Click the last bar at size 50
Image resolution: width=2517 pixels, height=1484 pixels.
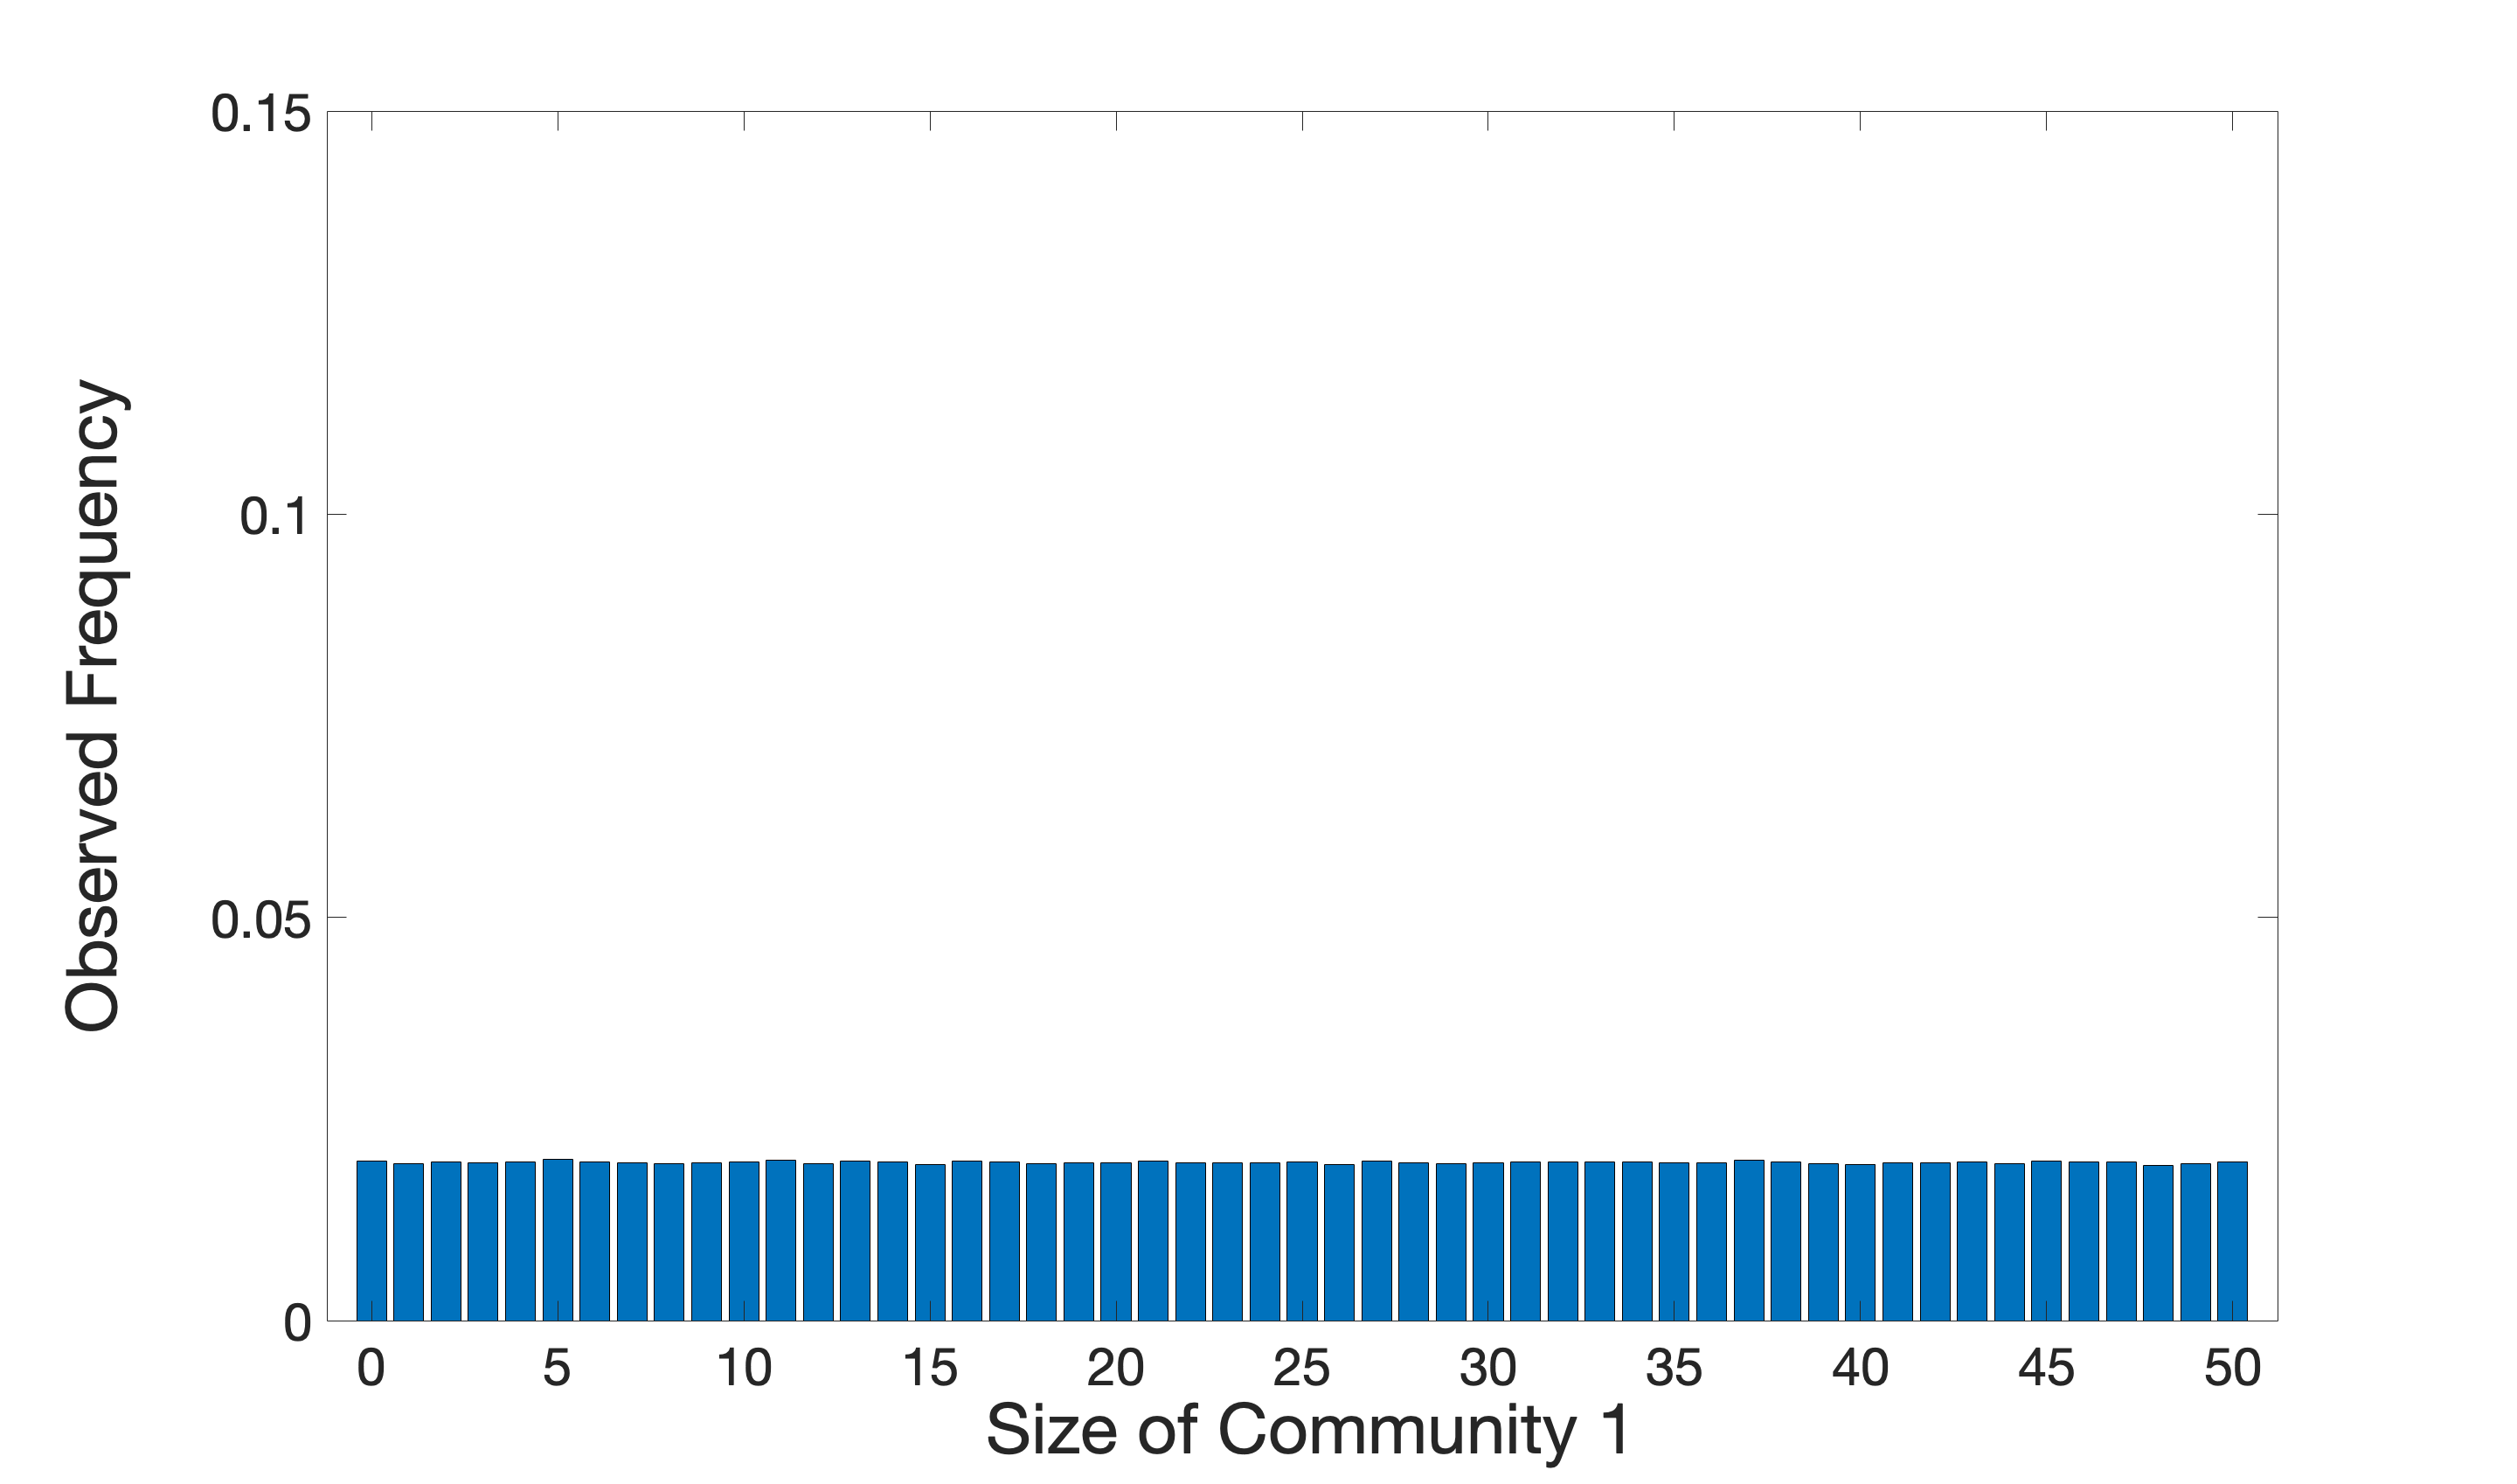tap(2232, 1240)
